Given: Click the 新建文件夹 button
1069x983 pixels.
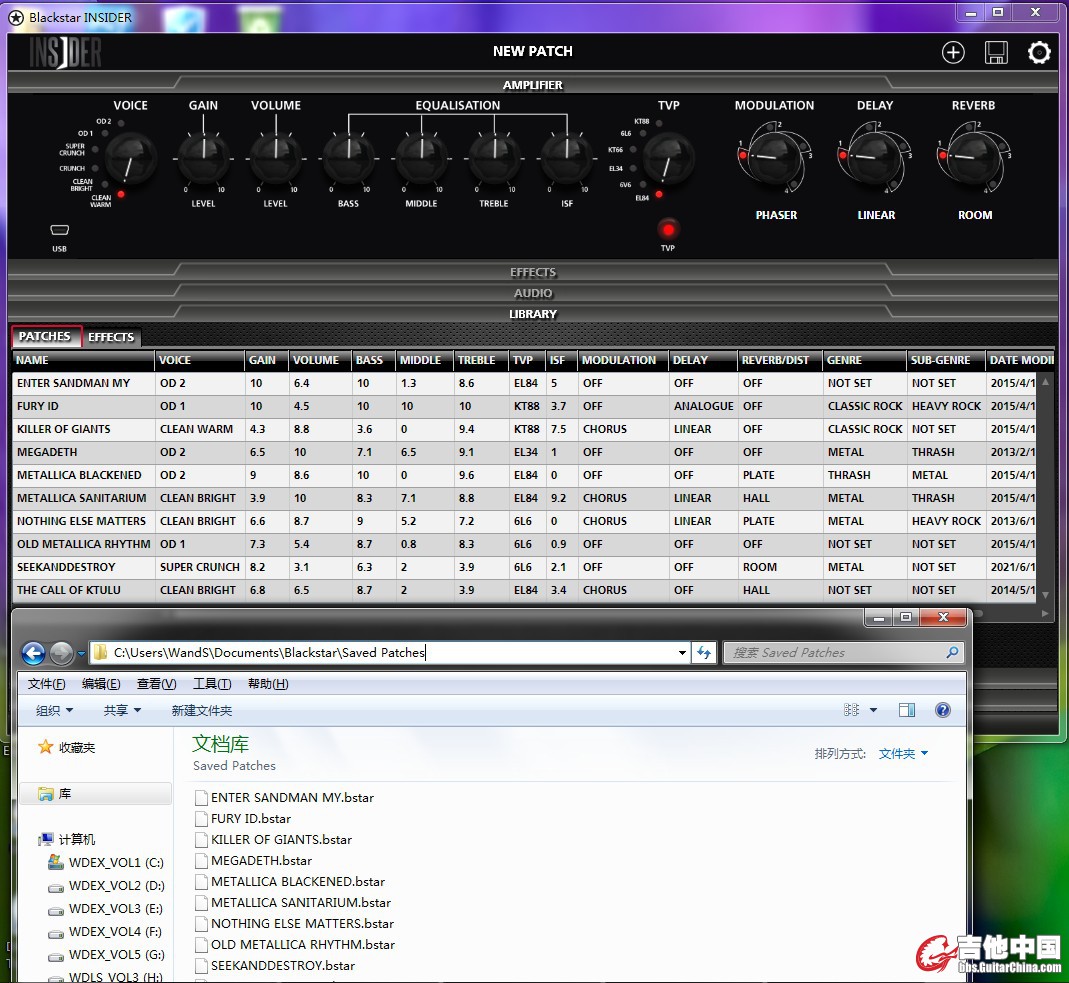Looking at the screenshot, I should click(202, 710).
